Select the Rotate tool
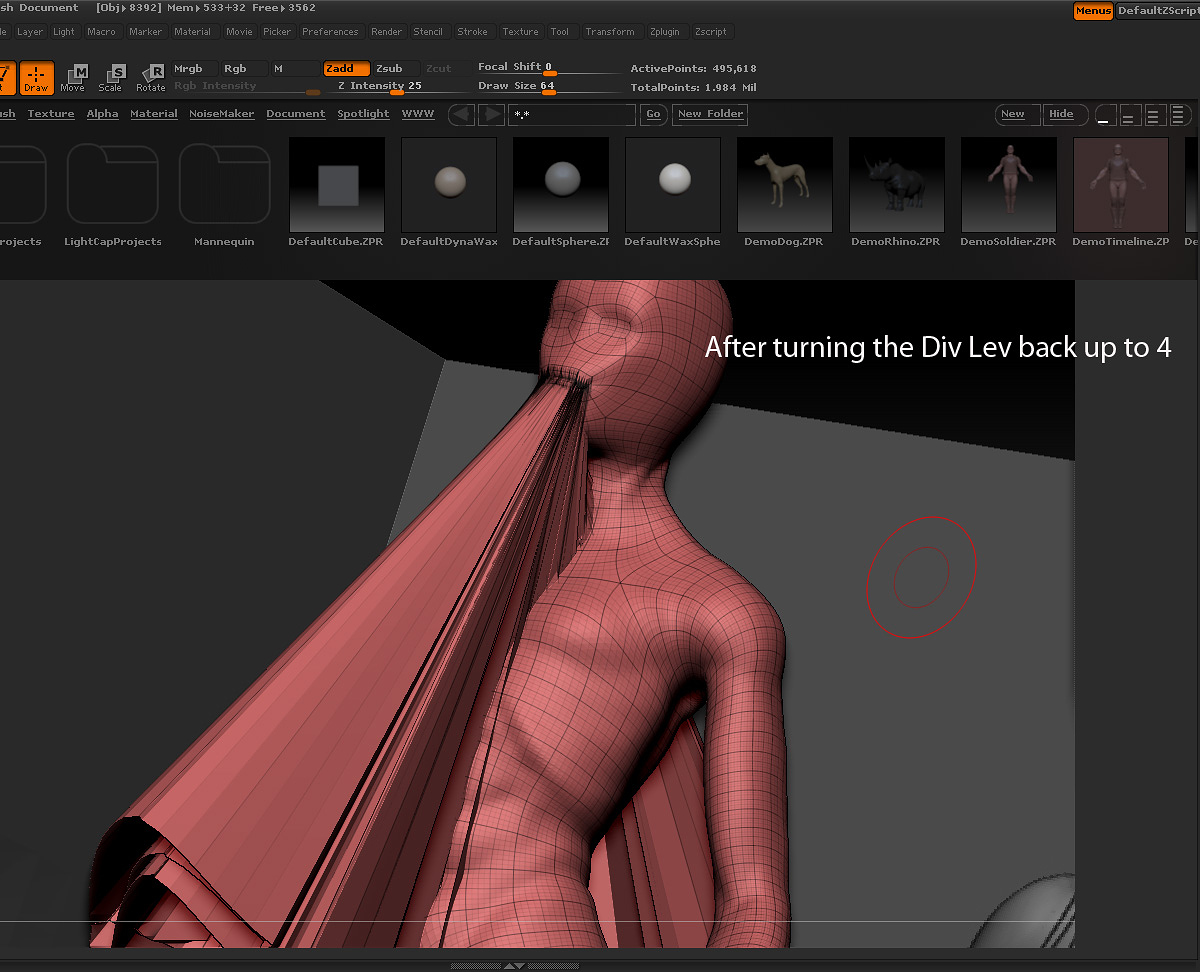The image size is (1200, 972). (x=151, y=77)
